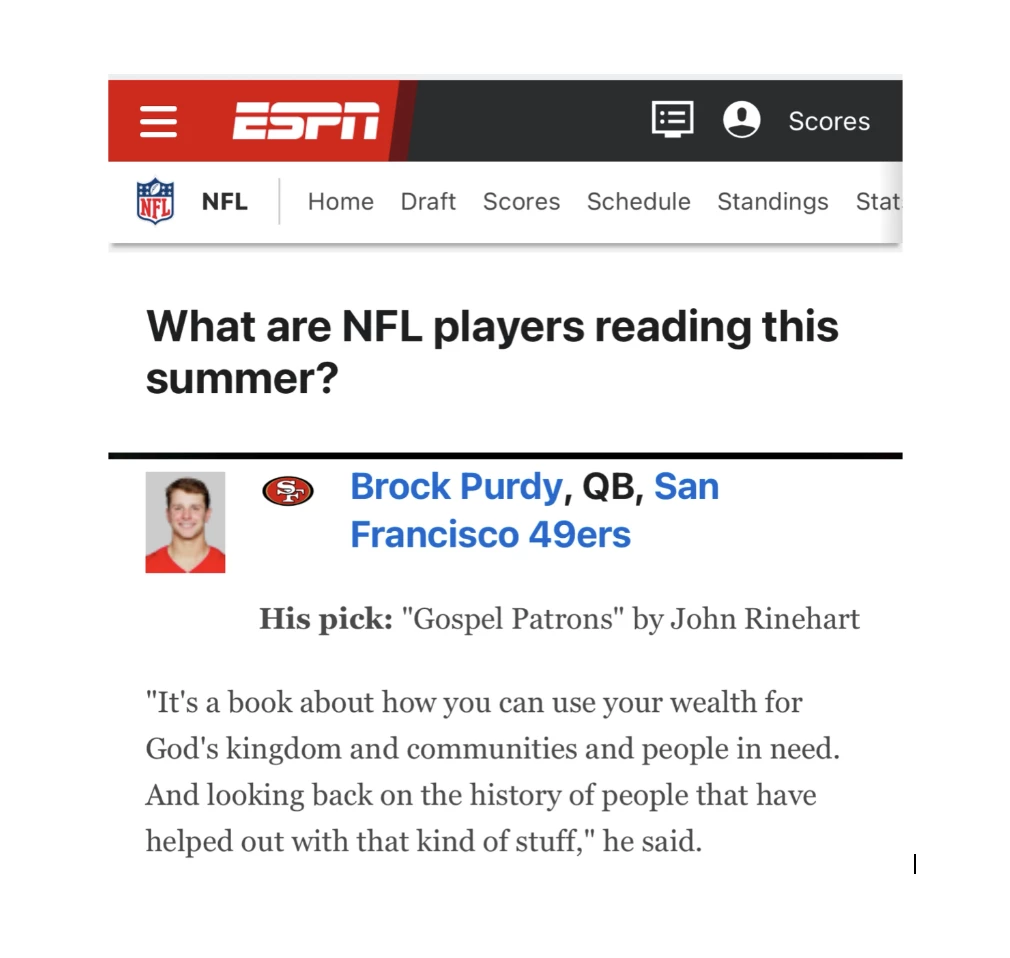Open the hamburger menu icon

pyautogui.click(x=158, y=122)
